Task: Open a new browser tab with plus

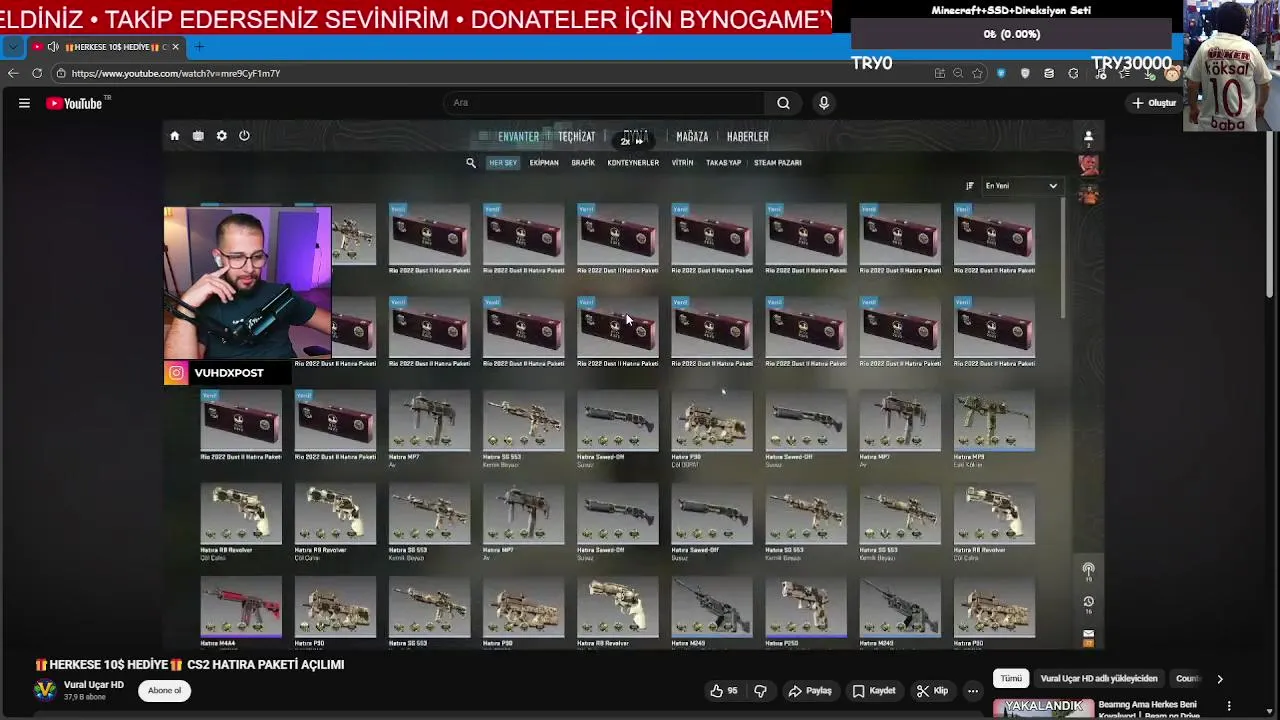Action: (x=199, y=47)
